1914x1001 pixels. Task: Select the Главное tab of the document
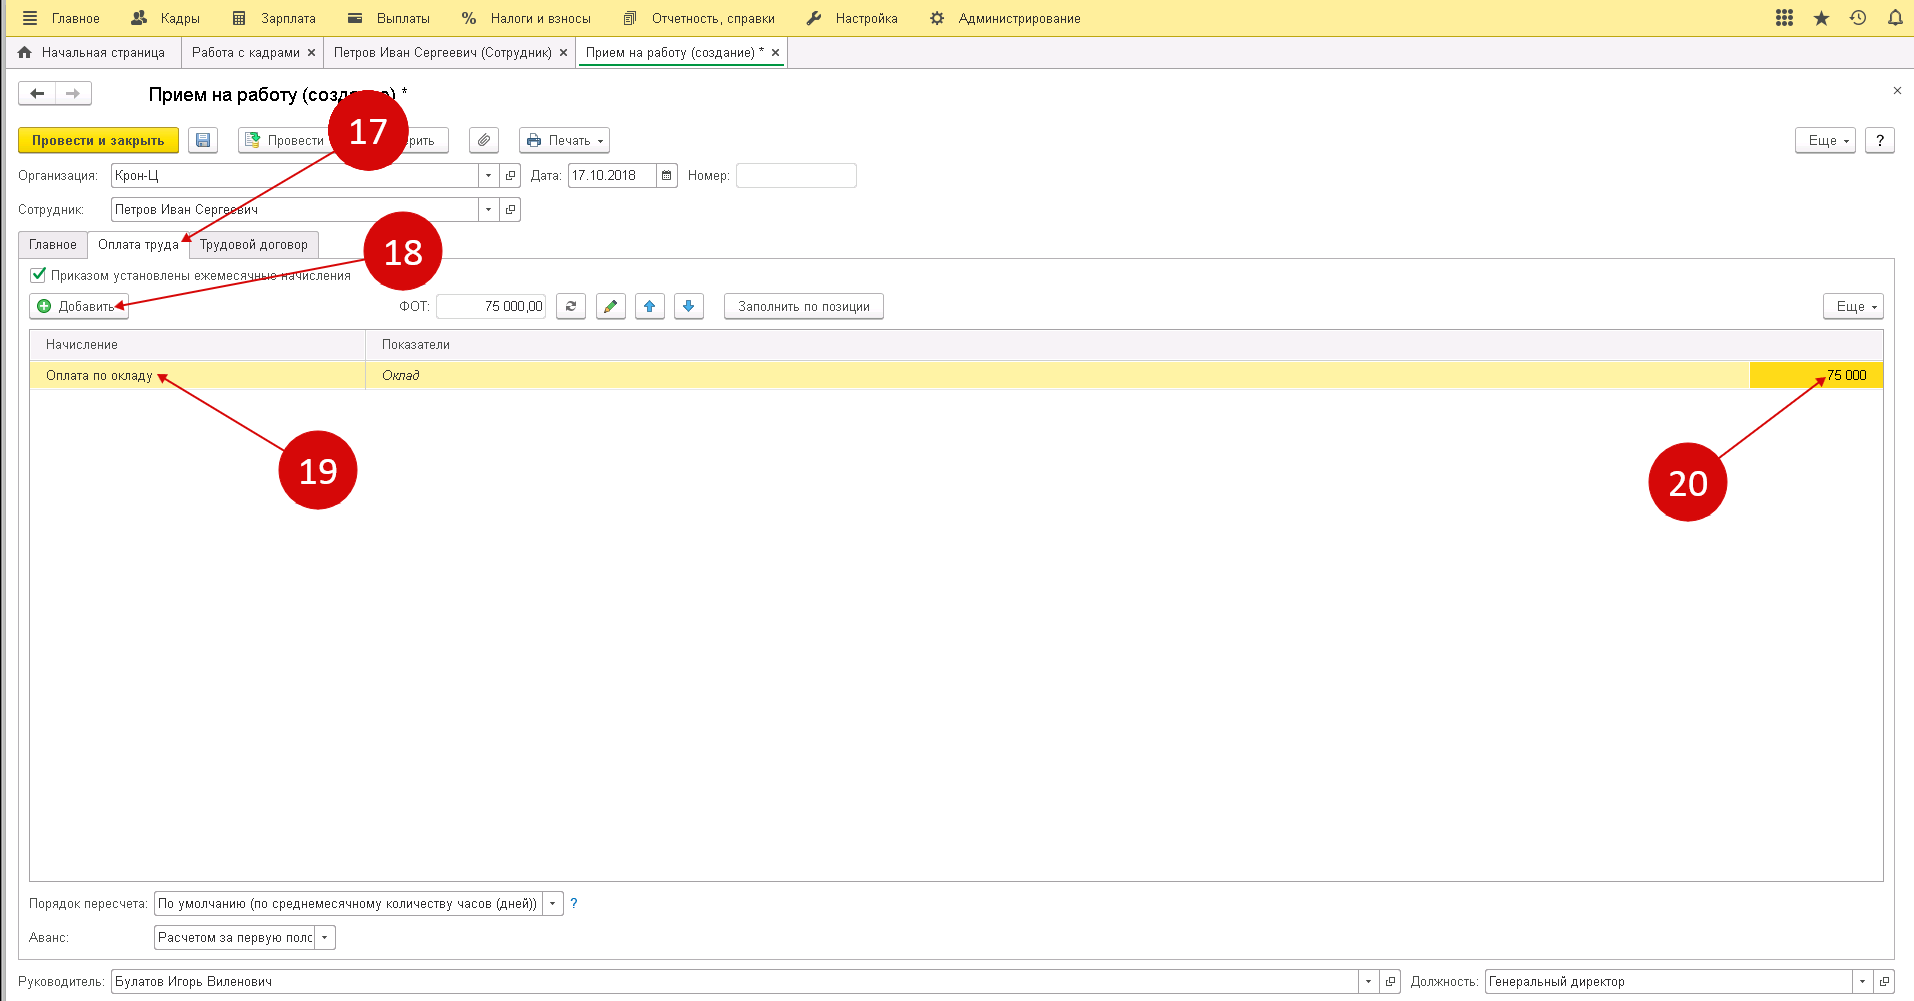(53, 245)
